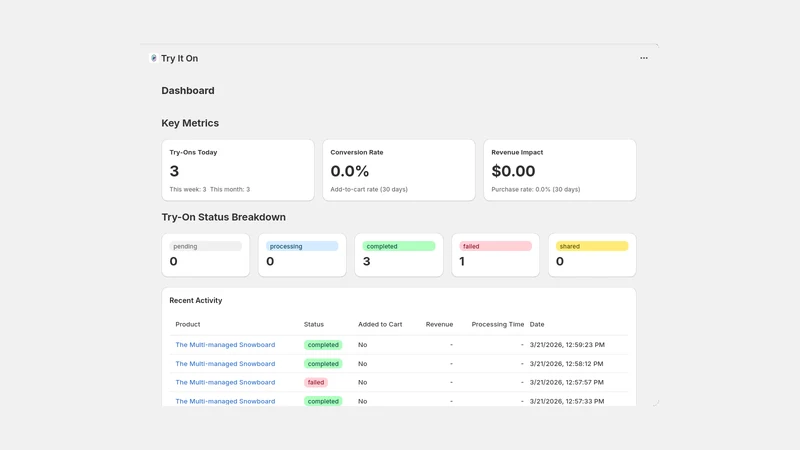Click the Try It On app icon
Image resolution: width=800 pixels, height=450 pixels.
click(154, 58)
